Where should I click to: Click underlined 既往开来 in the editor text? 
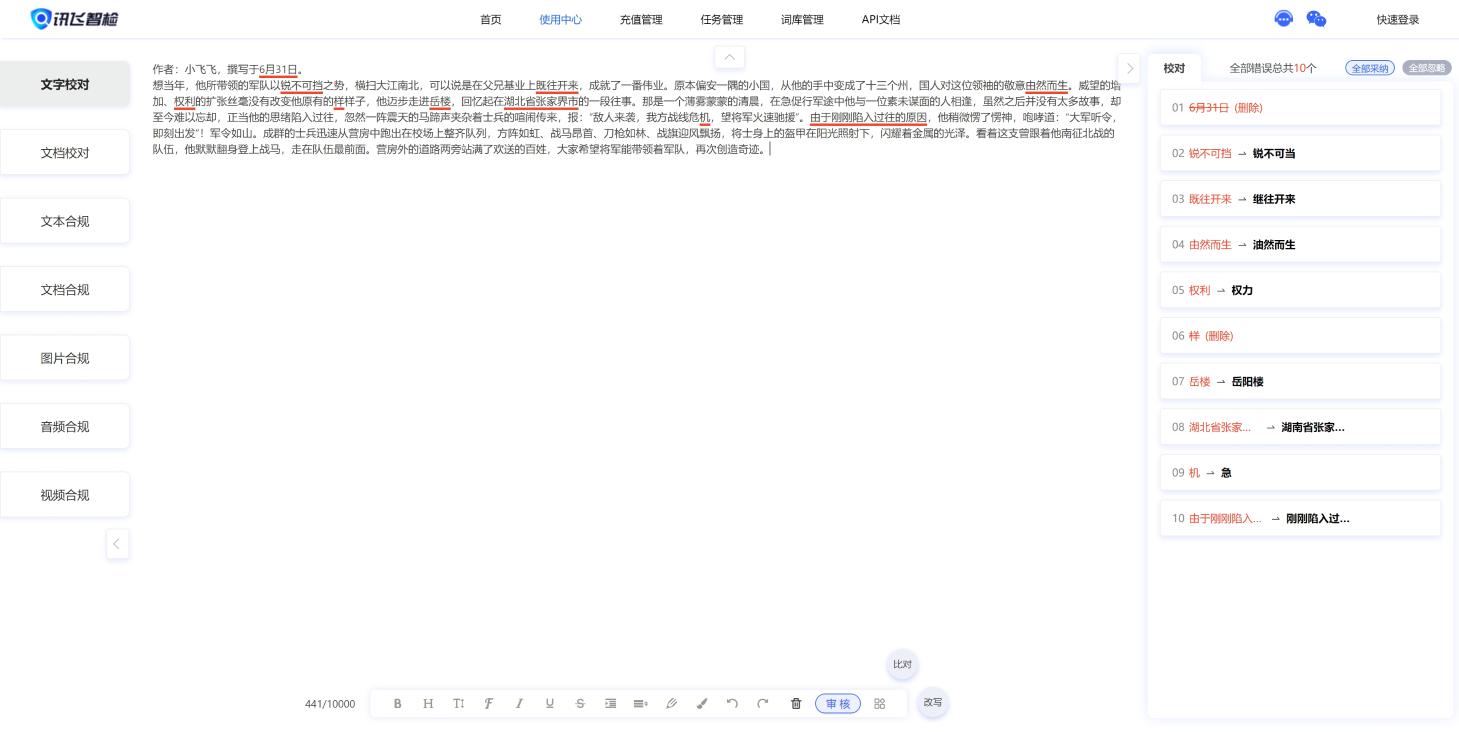[557, 85]
